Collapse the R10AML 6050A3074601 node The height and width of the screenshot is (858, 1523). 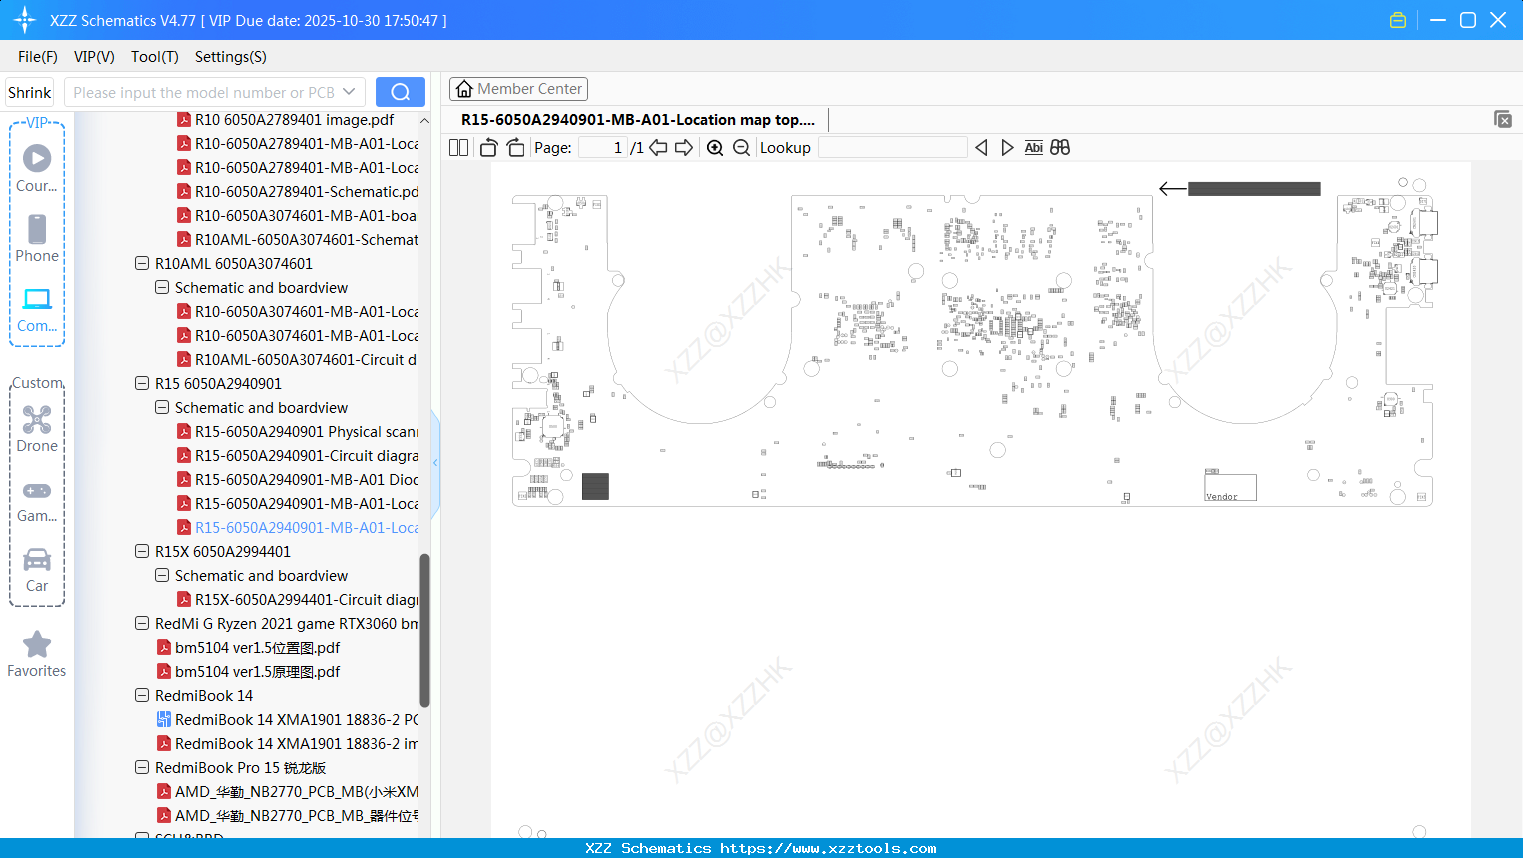[142, 264]
